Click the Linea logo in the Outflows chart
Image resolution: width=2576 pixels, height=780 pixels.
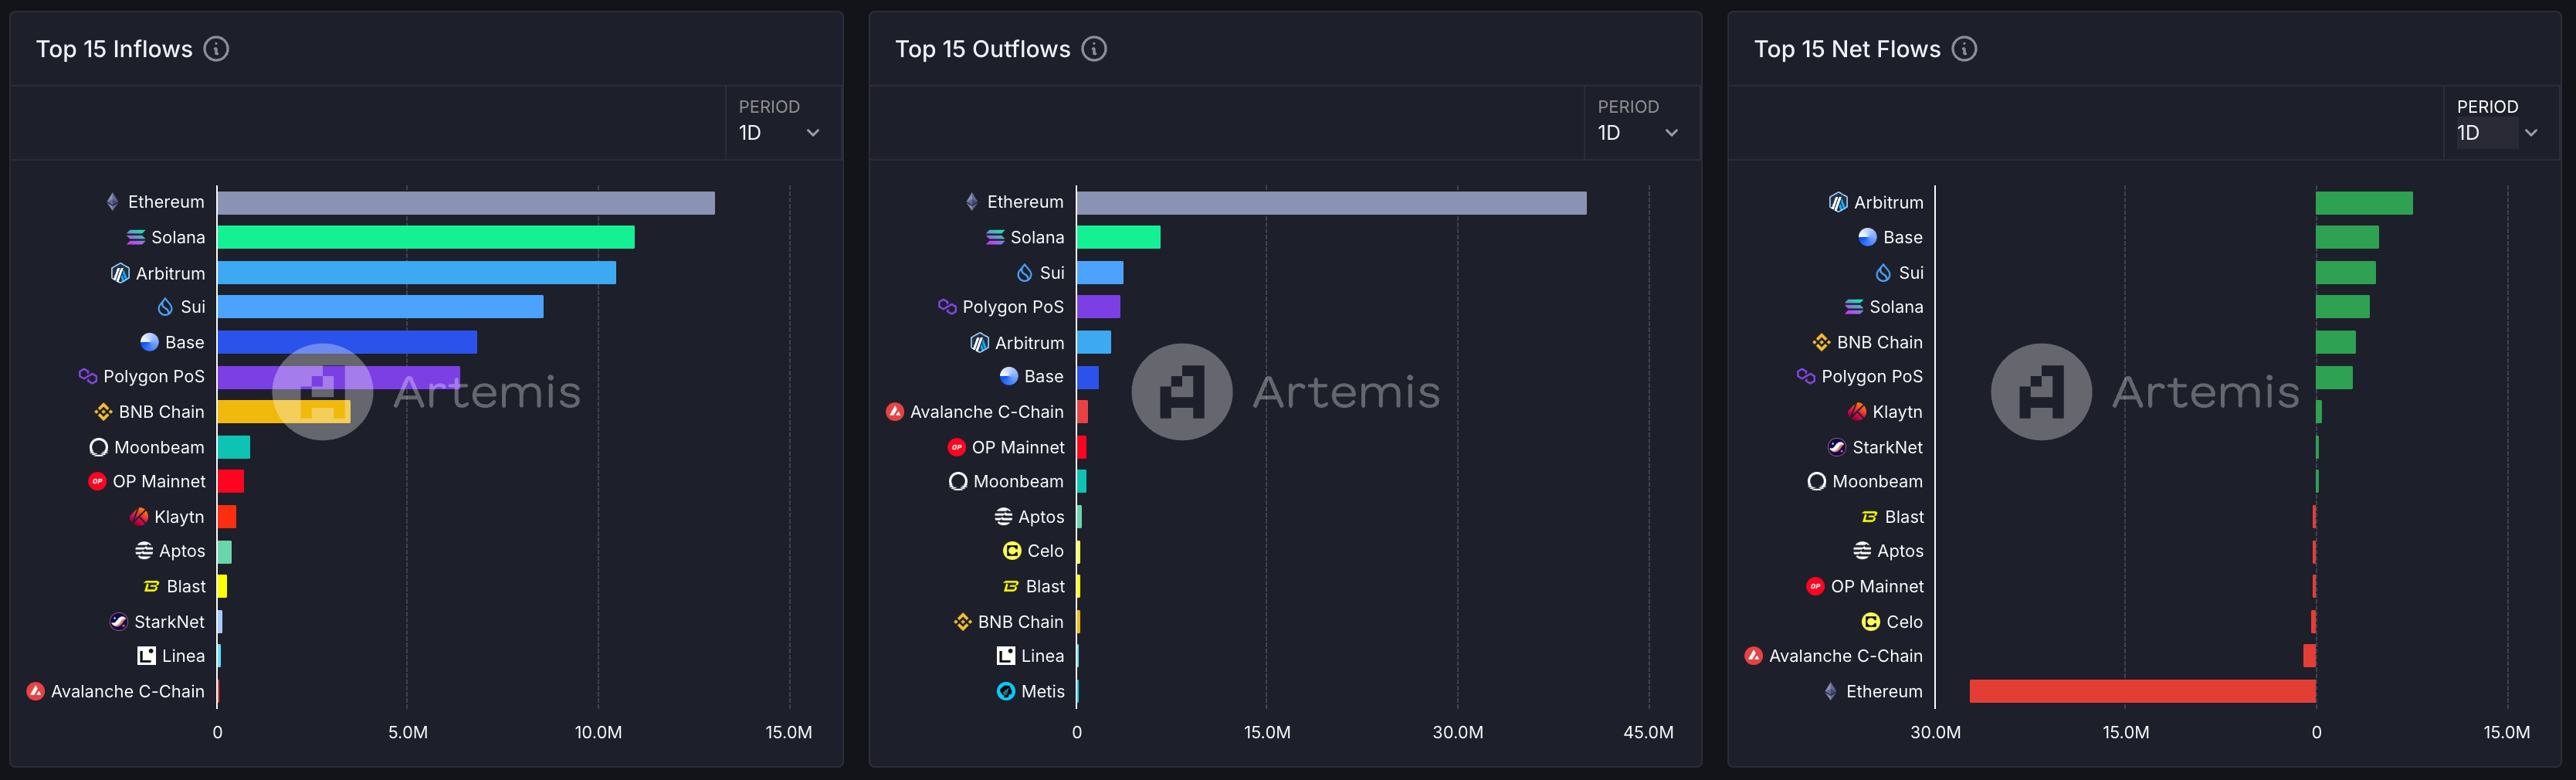point(1006,656)
